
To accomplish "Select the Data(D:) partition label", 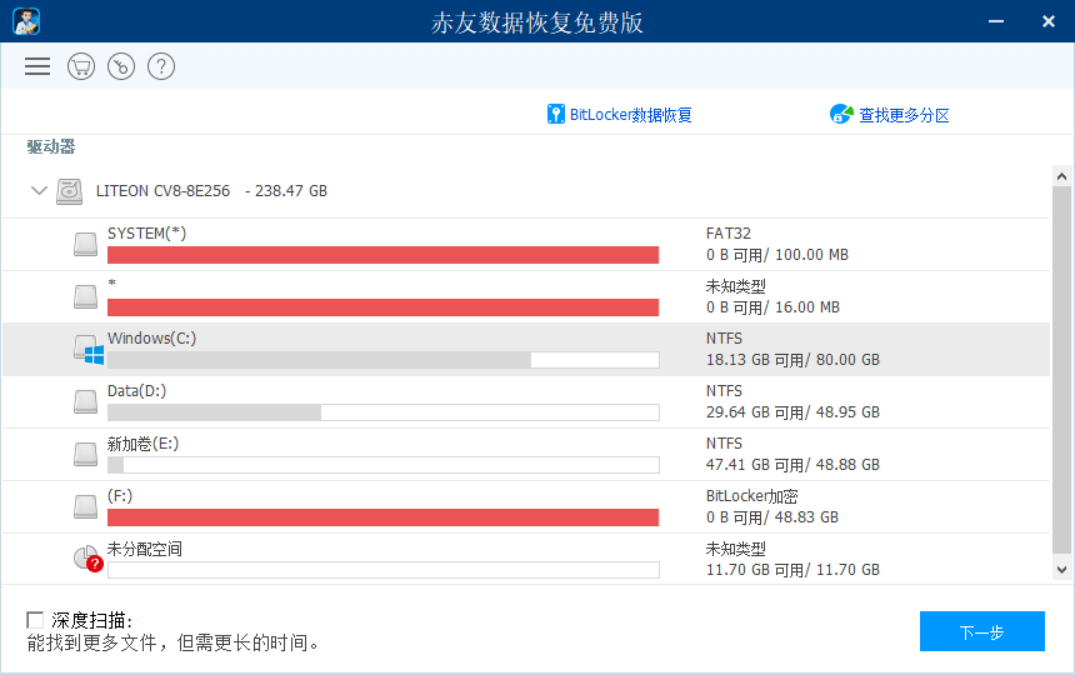I will (x=136, y=391).
